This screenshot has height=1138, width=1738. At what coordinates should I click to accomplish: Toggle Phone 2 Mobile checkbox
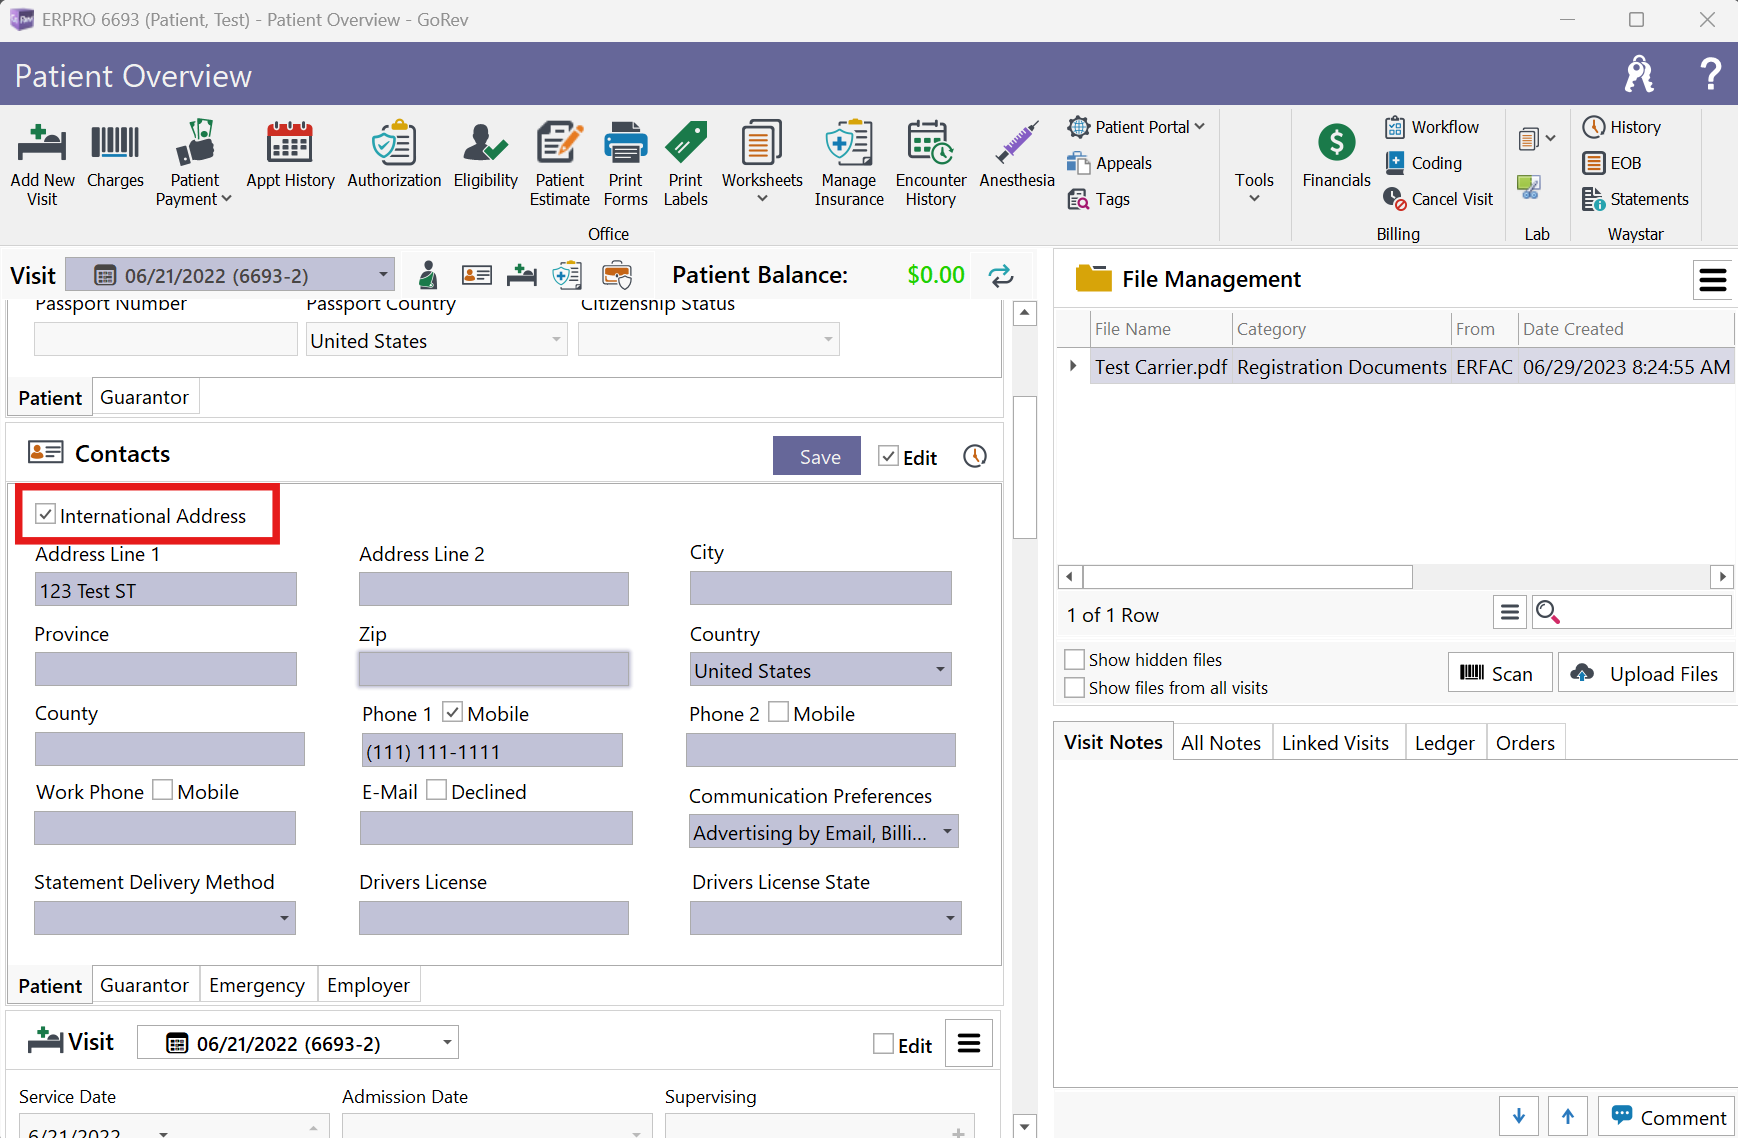point(778,712)
